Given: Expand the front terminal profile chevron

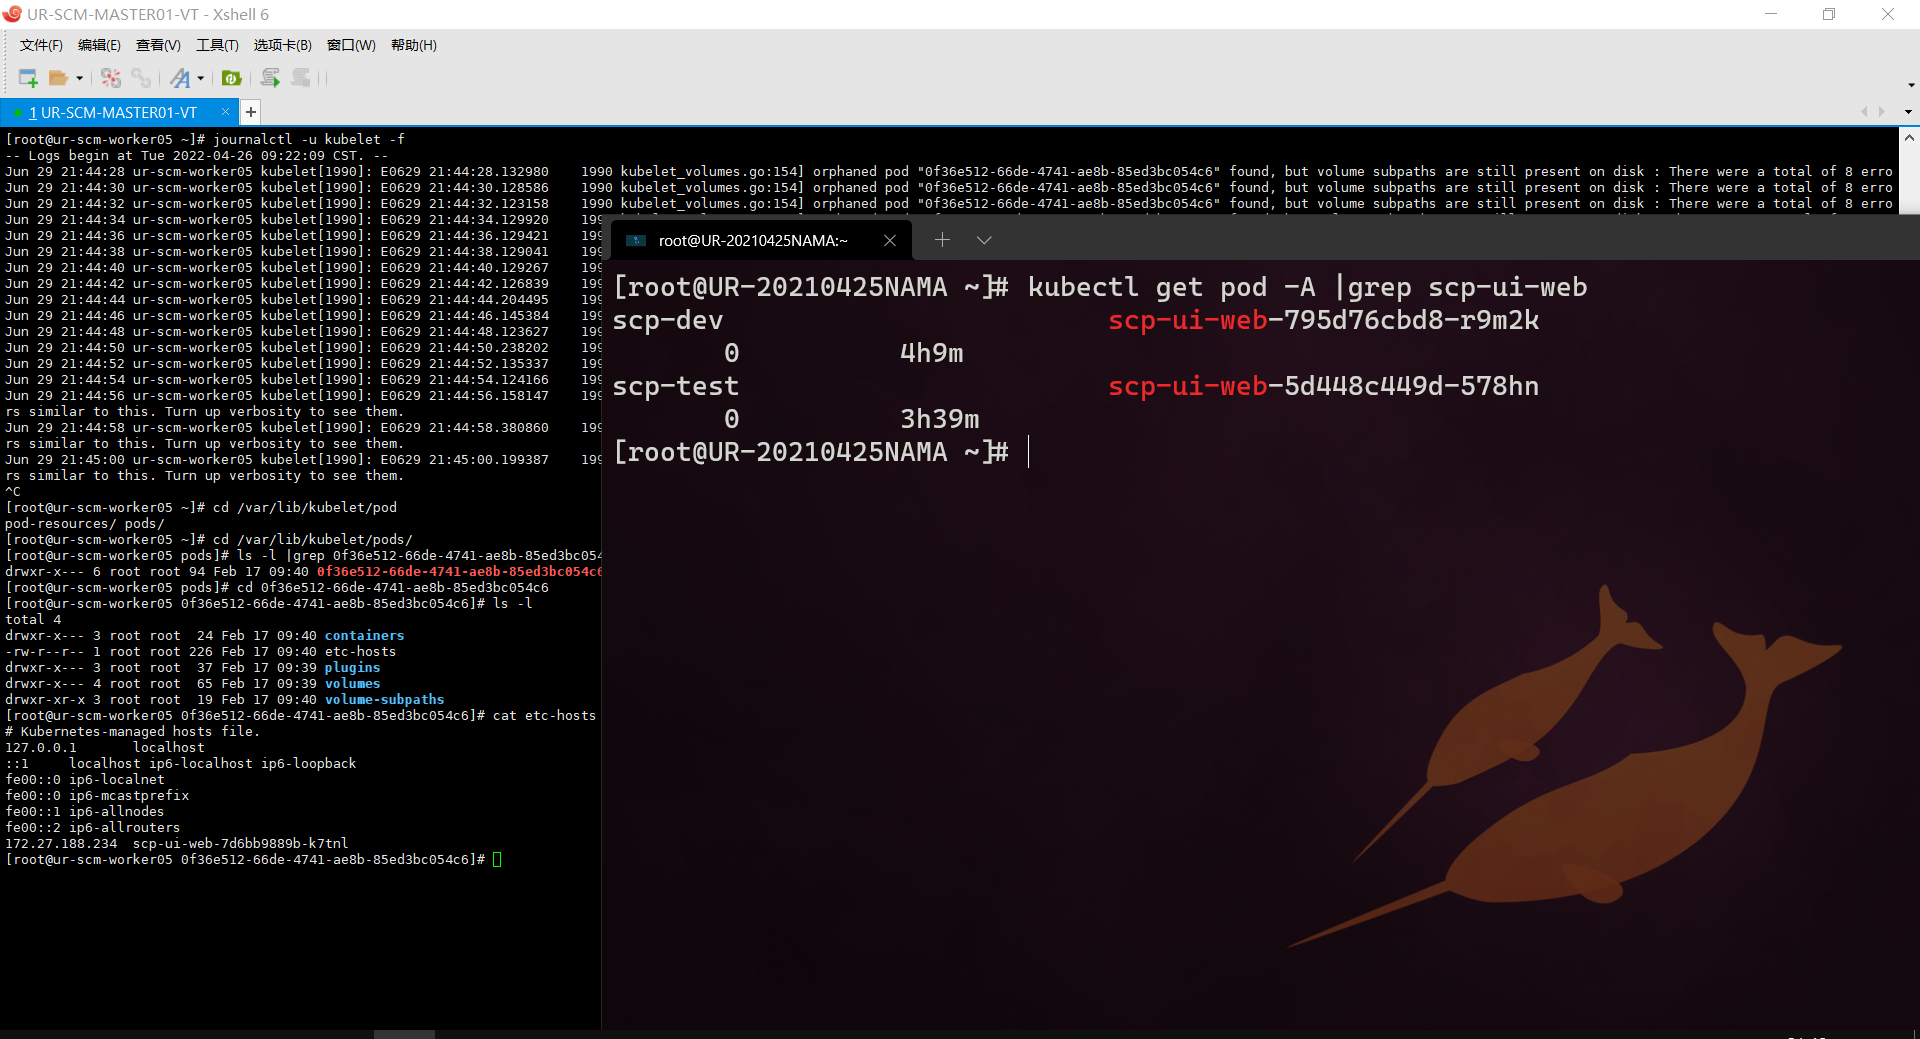Looking at the screenshot, I should click(x=984, y=240).
